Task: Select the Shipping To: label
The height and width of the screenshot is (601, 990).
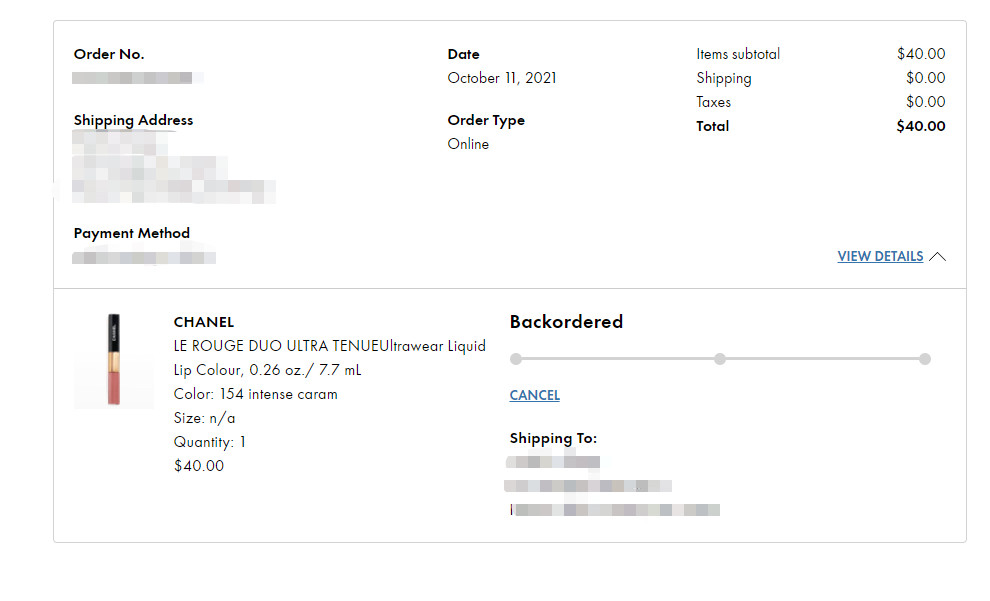Action: pos(553,438)
